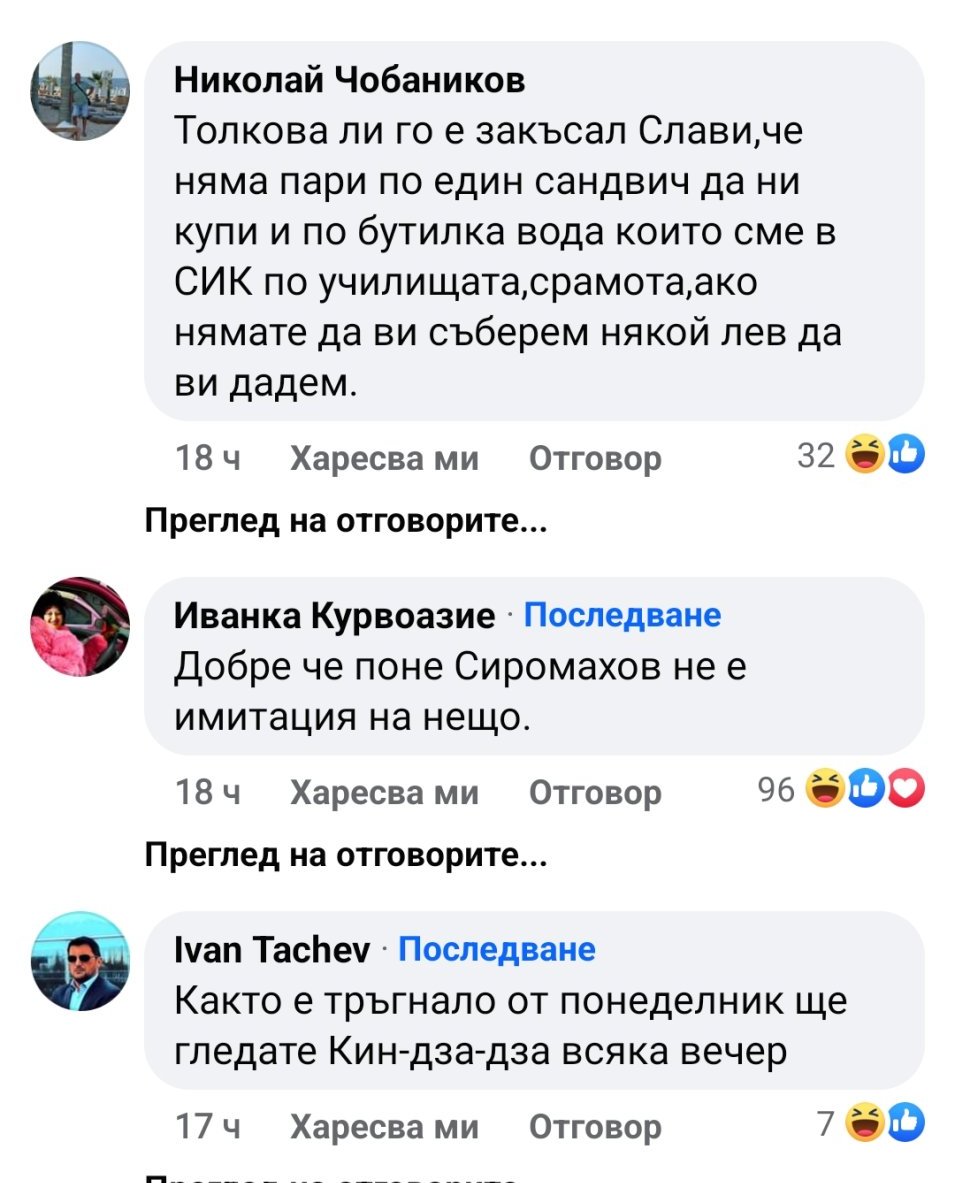Expand replies under Иванка Курвоазие's comment
The width and height of the screenshot is (955, 1183).
[x=345, y=855]
